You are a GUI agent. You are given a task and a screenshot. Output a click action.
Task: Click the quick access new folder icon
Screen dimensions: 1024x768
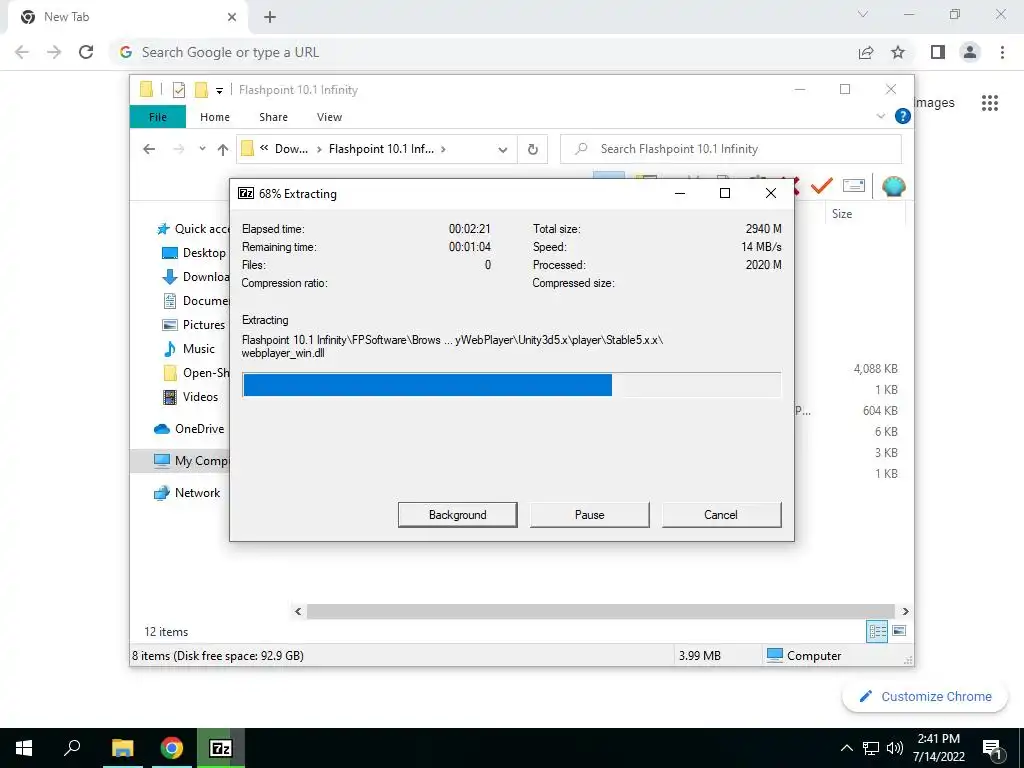click(x=201, y=89)
